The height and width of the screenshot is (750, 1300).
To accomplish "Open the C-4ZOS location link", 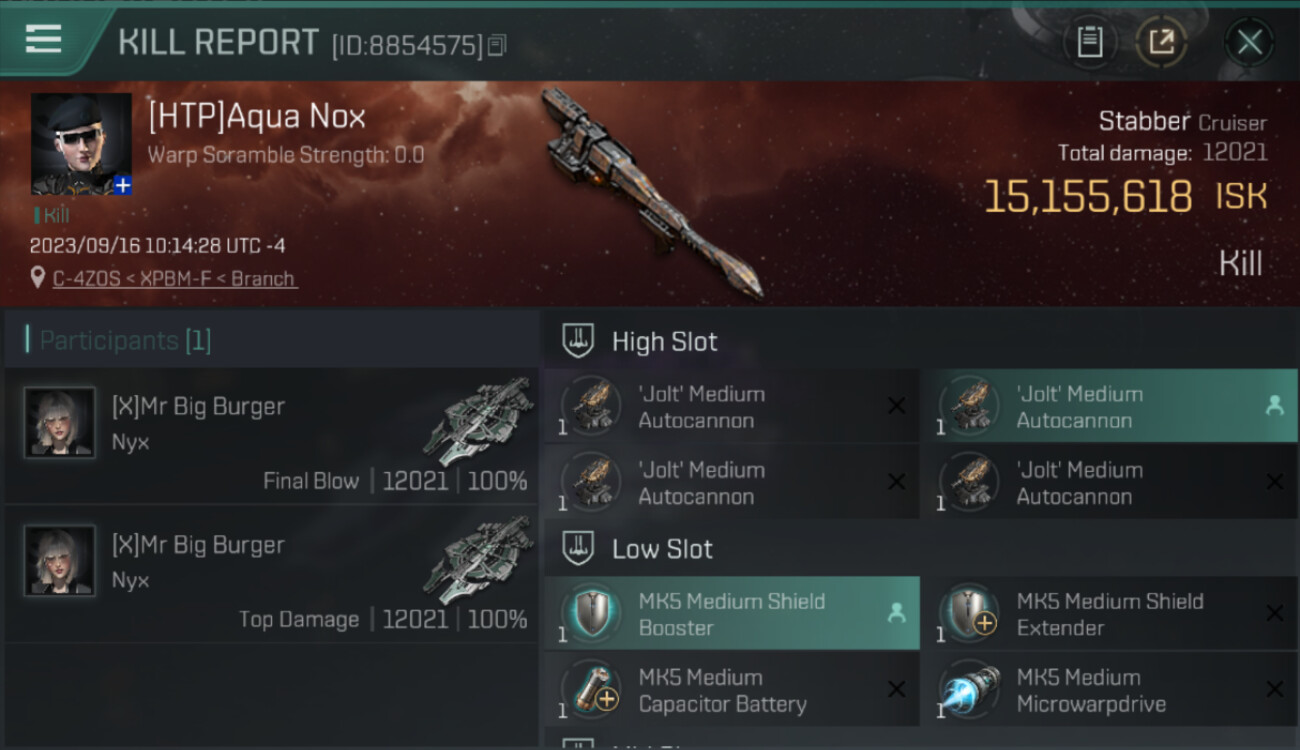I will tap(174, 279).
